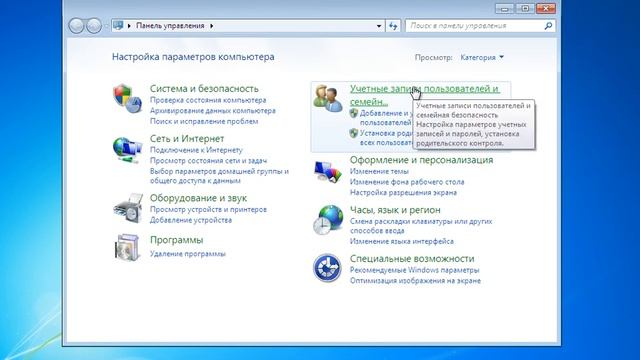This screenshot has height=360, width=640.
Task: Open the Appearance and Personalization monitor icon
Action: point(328,172)
